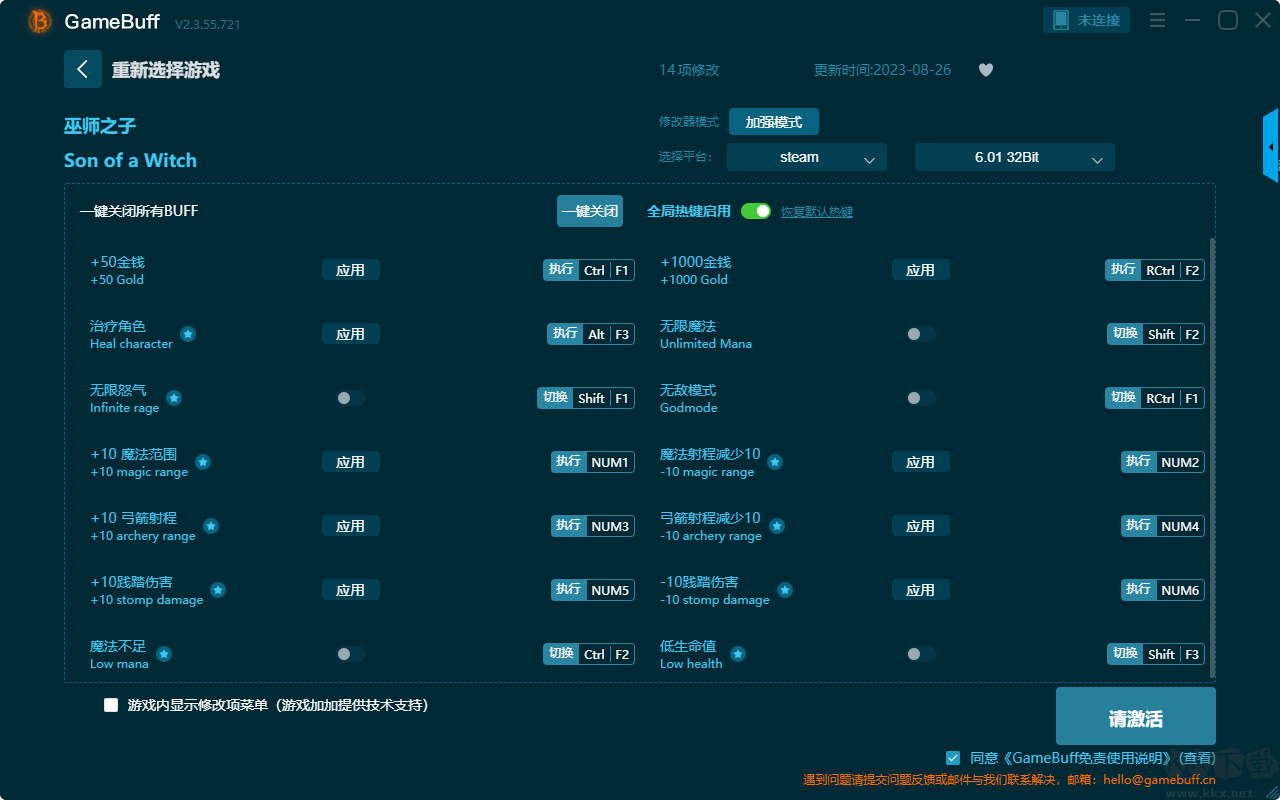Click the GameBuff logo icon
Image resolution: width=1280 pixels, height=800 pixels.
(x=40, y=21)
